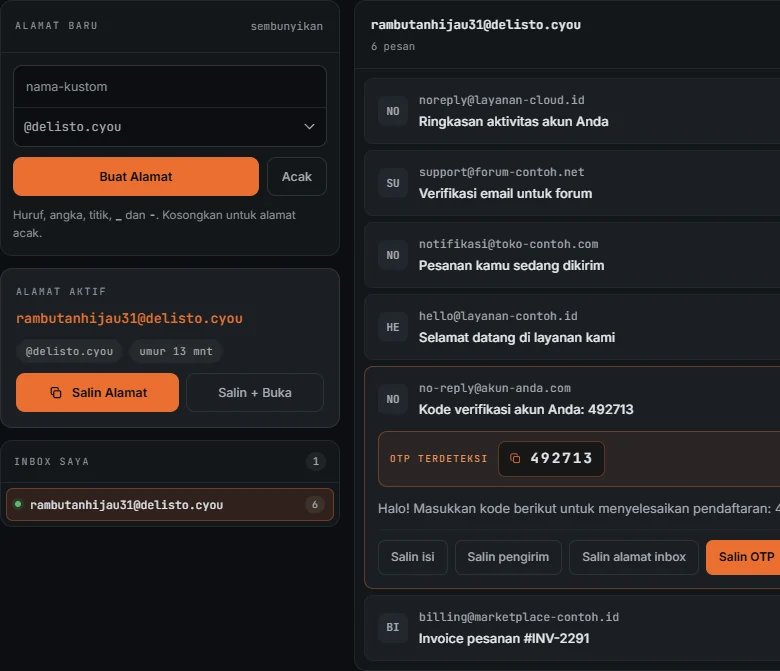Click message Kode verifikasi akun Anda: 492713
Image resolution: width=780 pixels, height=671 pixels.
pyautogui.click(x=526, y=409)
